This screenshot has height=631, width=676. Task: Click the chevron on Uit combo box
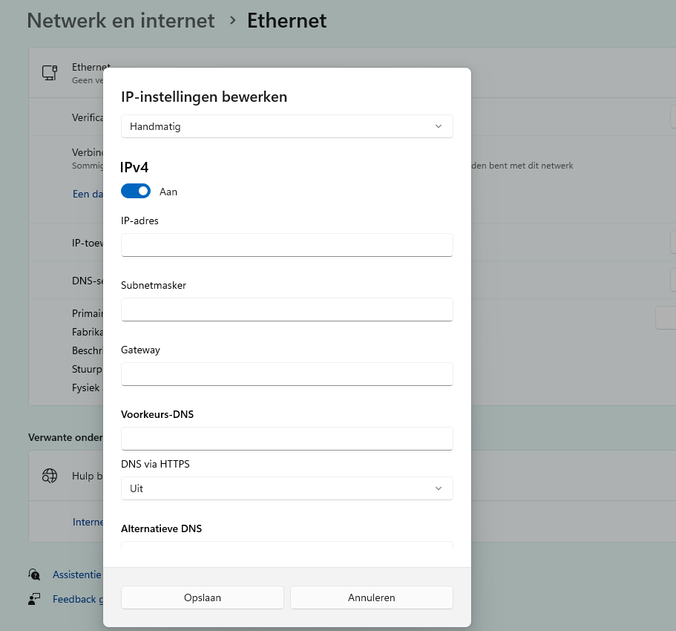(438, 488)
